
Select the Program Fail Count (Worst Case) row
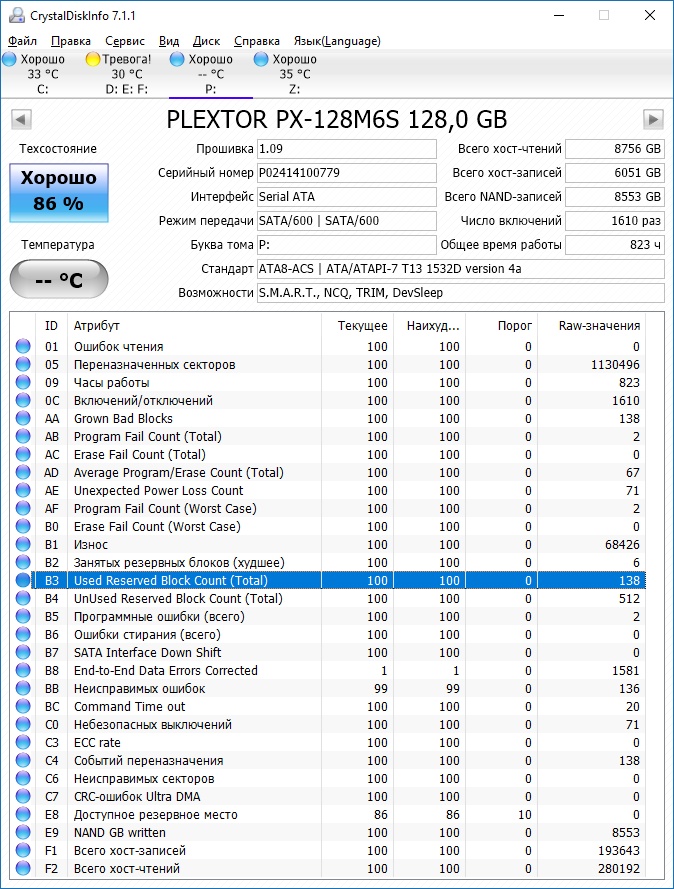tap(329, 509)
